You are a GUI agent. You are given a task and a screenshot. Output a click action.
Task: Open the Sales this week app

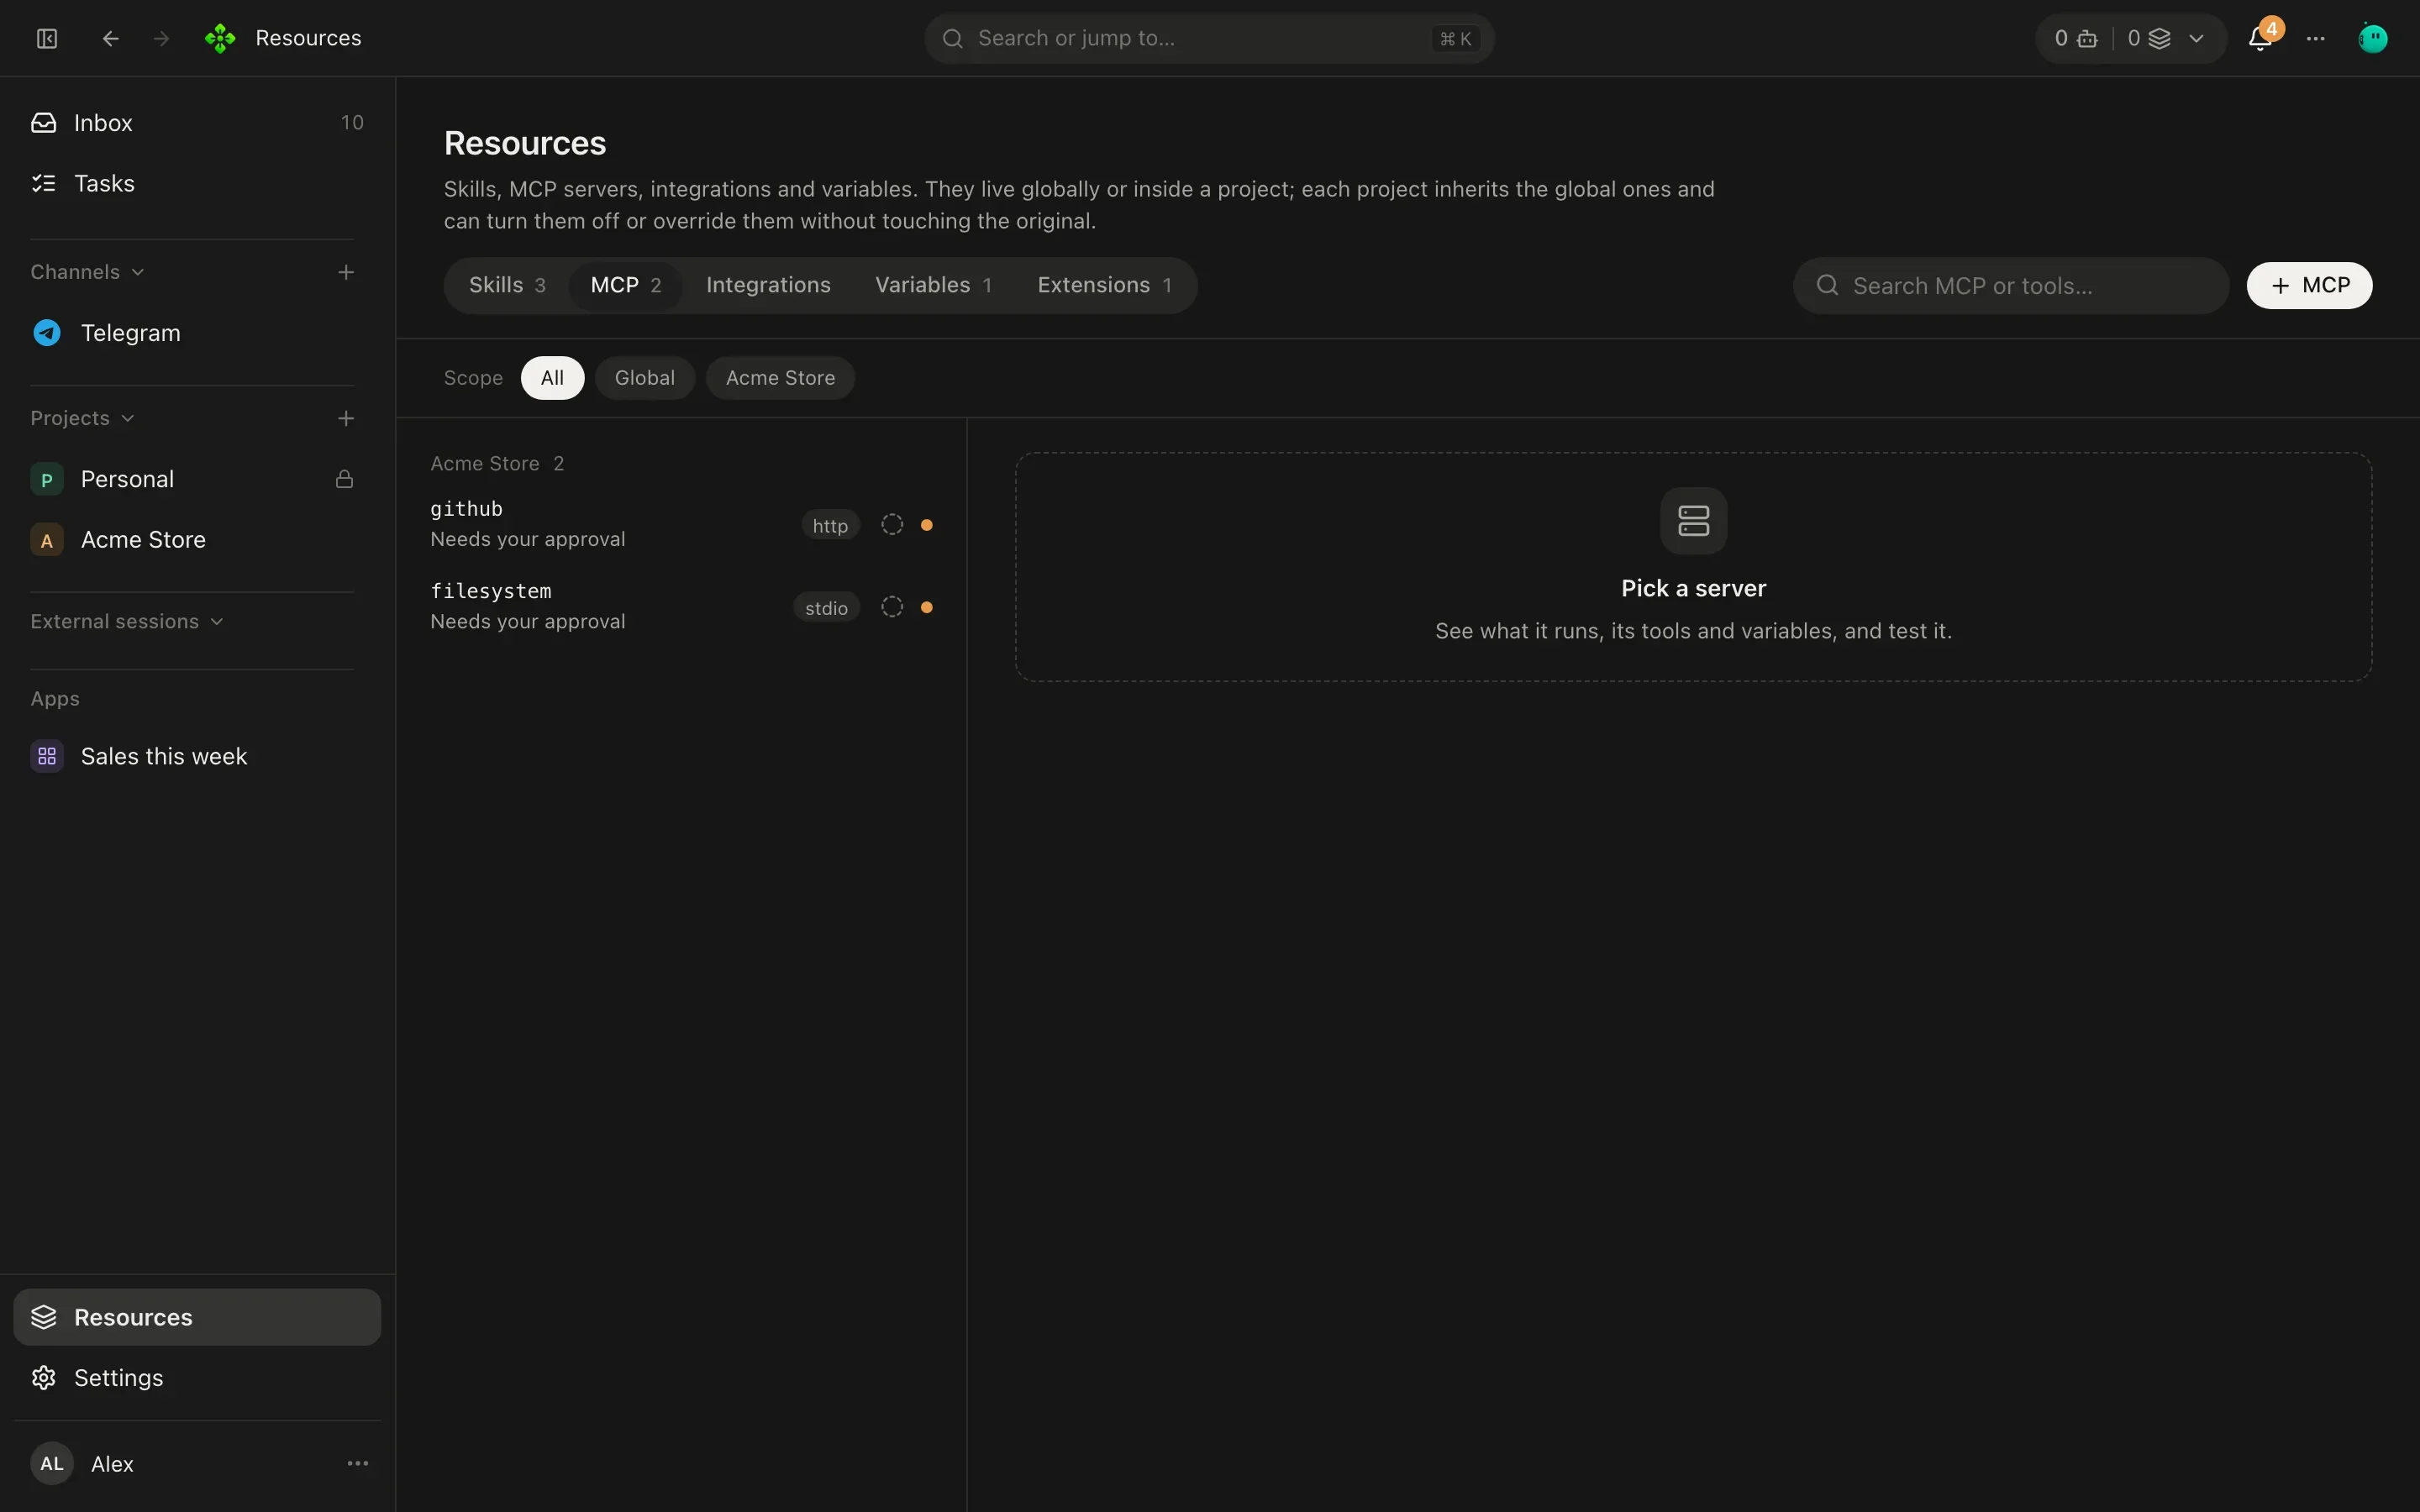pos(197,756)
